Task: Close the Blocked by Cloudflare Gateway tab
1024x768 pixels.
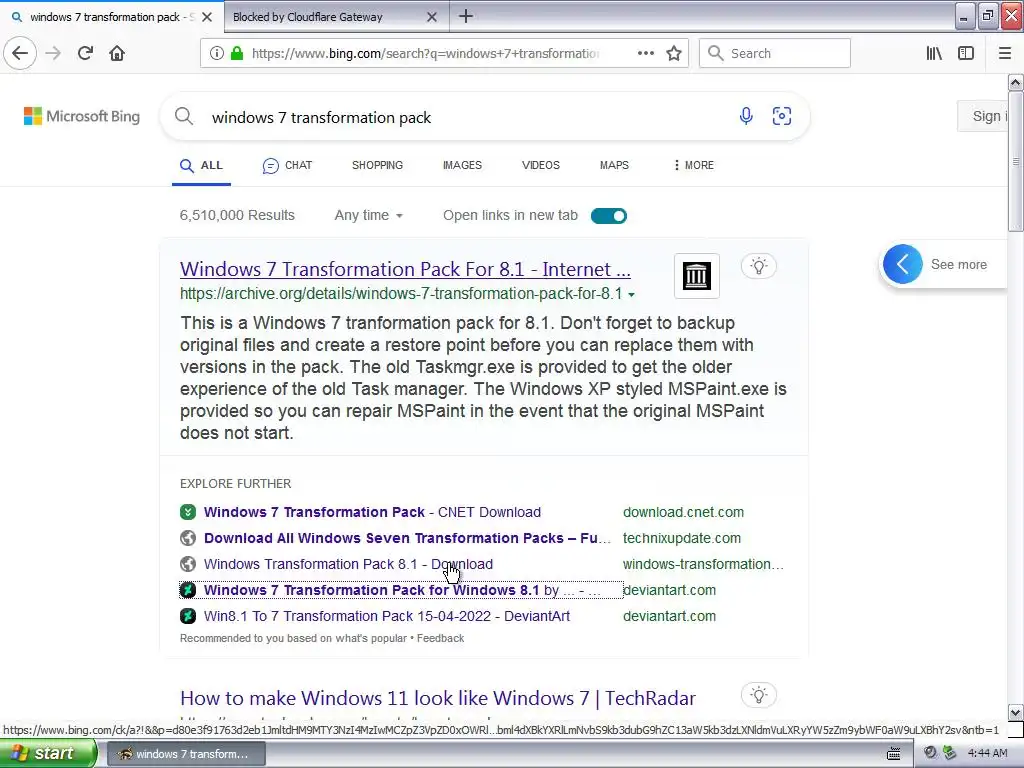Action: click(x=432, y=17)
